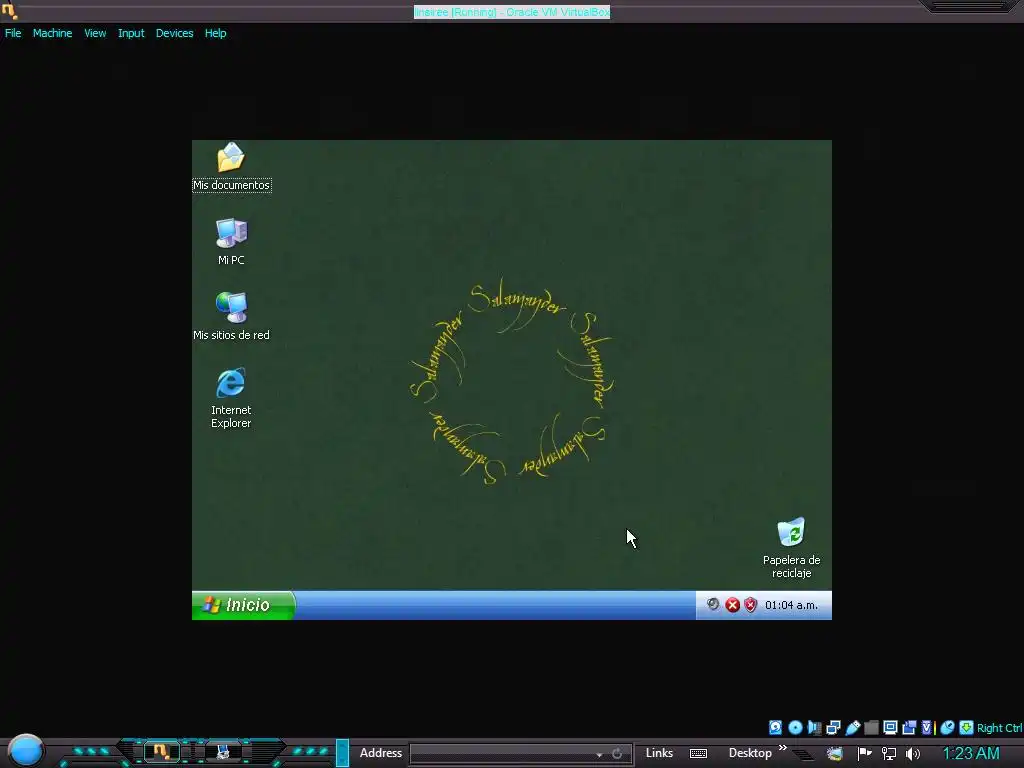
Task: Click the VirtualBox virtualization features indicator
Action: click(x=927, y=728)
